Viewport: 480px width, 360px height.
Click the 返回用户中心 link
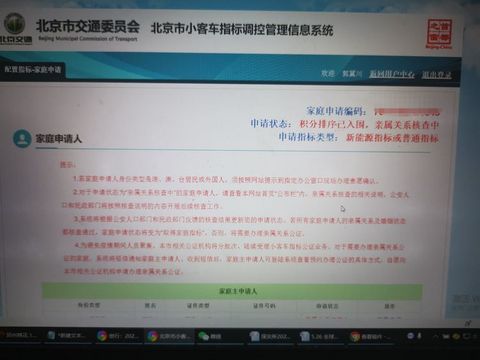tap(392, 74)
